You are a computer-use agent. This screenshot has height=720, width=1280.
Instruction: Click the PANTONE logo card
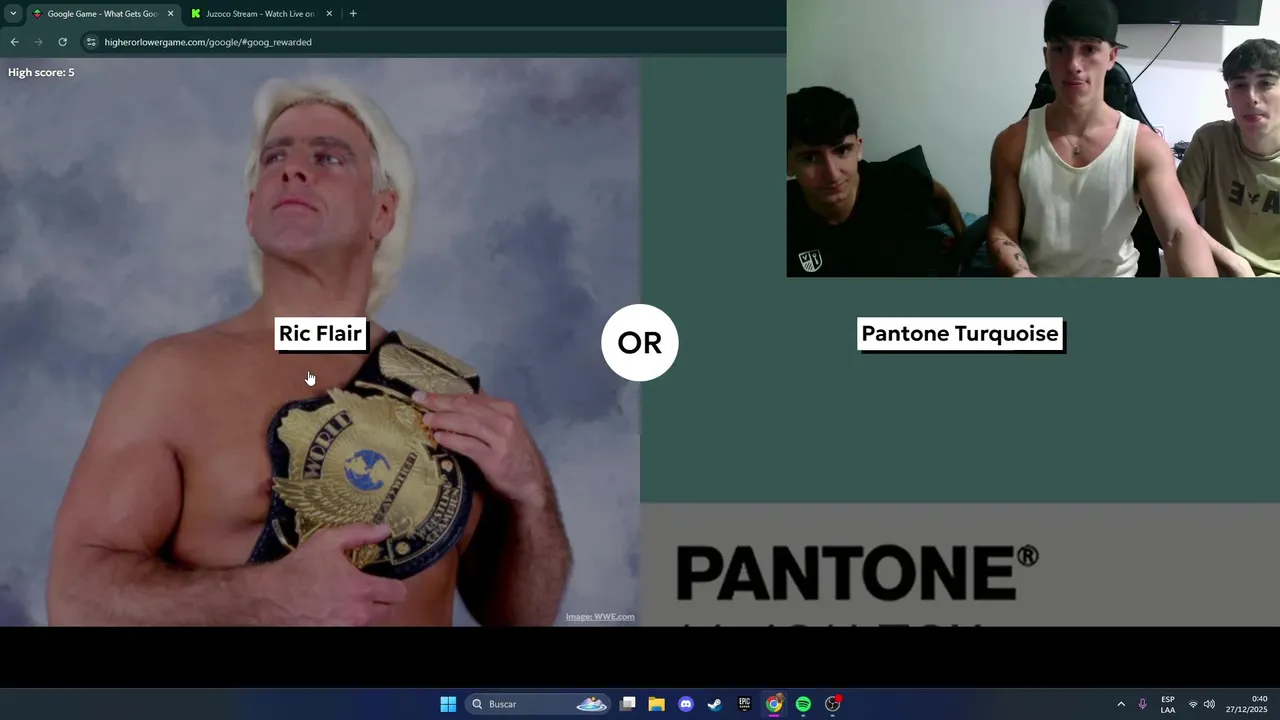tap(960, 565)
